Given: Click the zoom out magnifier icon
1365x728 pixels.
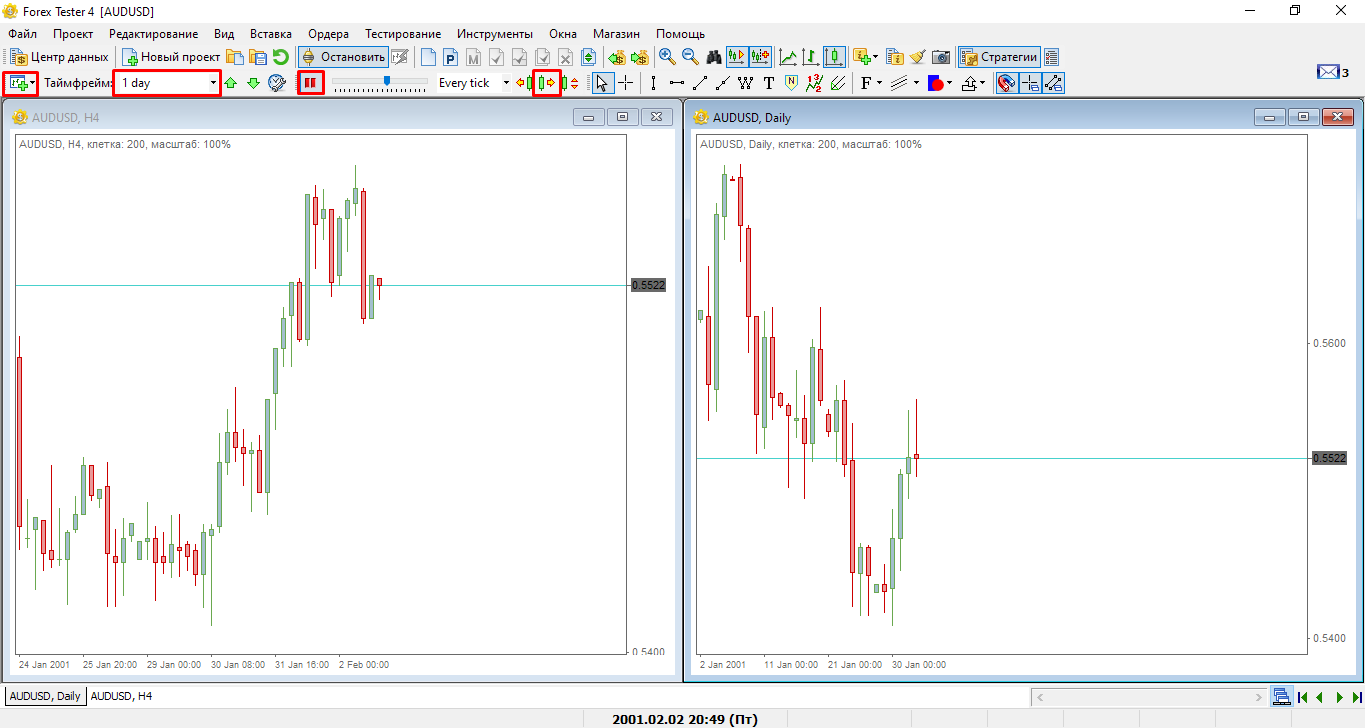Looking at the screenshot, I should [x=690, y=57].
